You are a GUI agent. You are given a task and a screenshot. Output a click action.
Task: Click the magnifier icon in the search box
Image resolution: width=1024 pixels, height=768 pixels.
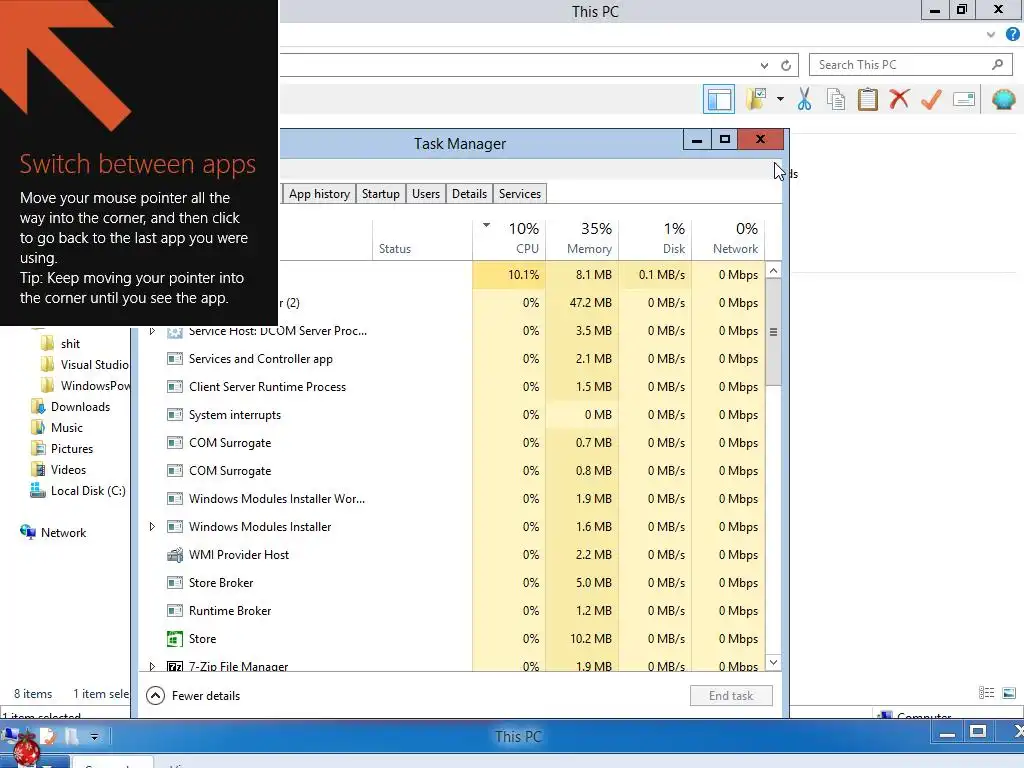point(997,65)
